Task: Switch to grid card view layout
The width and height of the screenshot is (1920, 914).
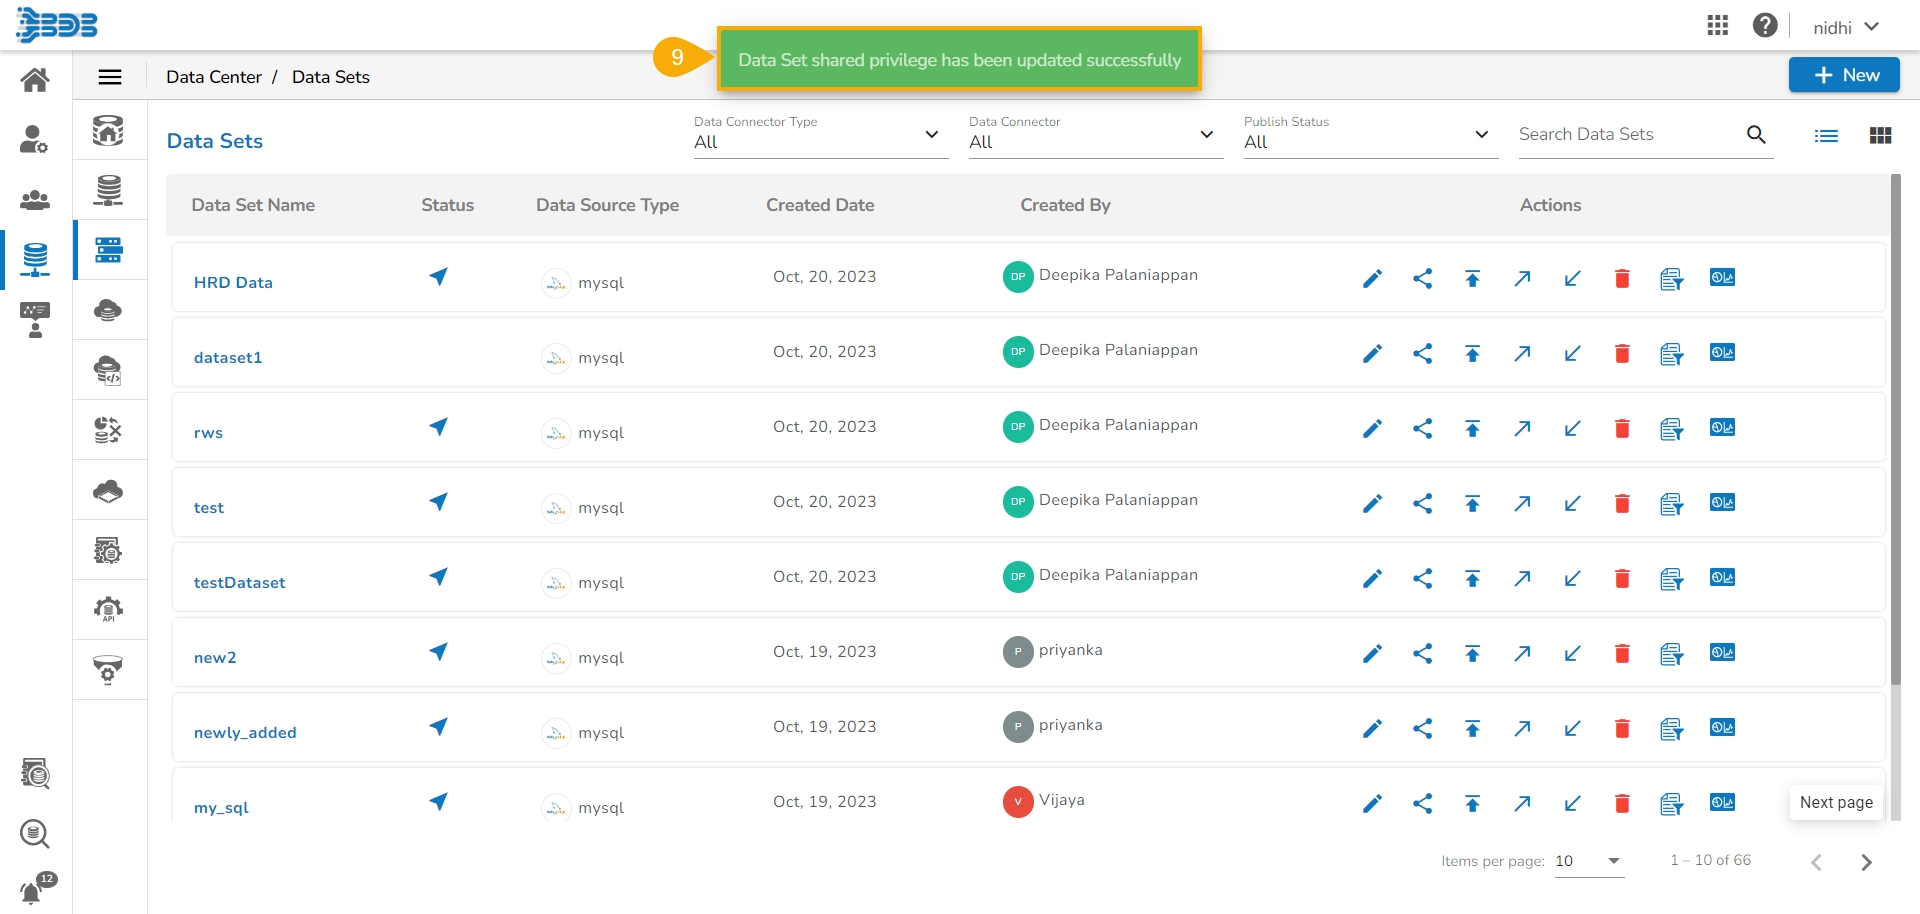Action: click(1880, 136)
